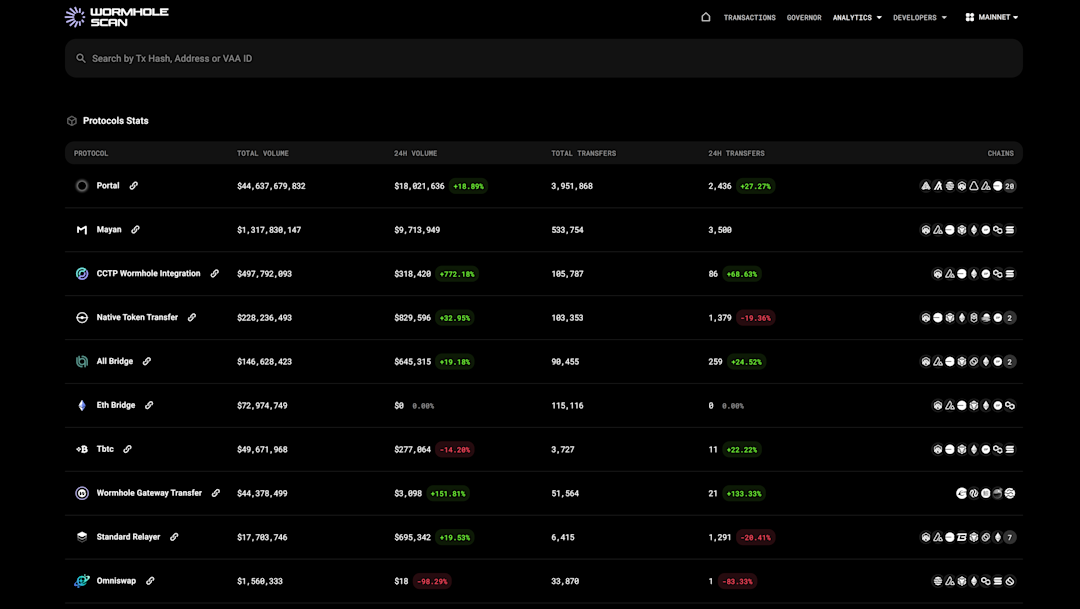Viewport: 1080px width, 609px height.
Task: Click the +133.33% Gateway transfers badge
Action: tap(744, 493)
